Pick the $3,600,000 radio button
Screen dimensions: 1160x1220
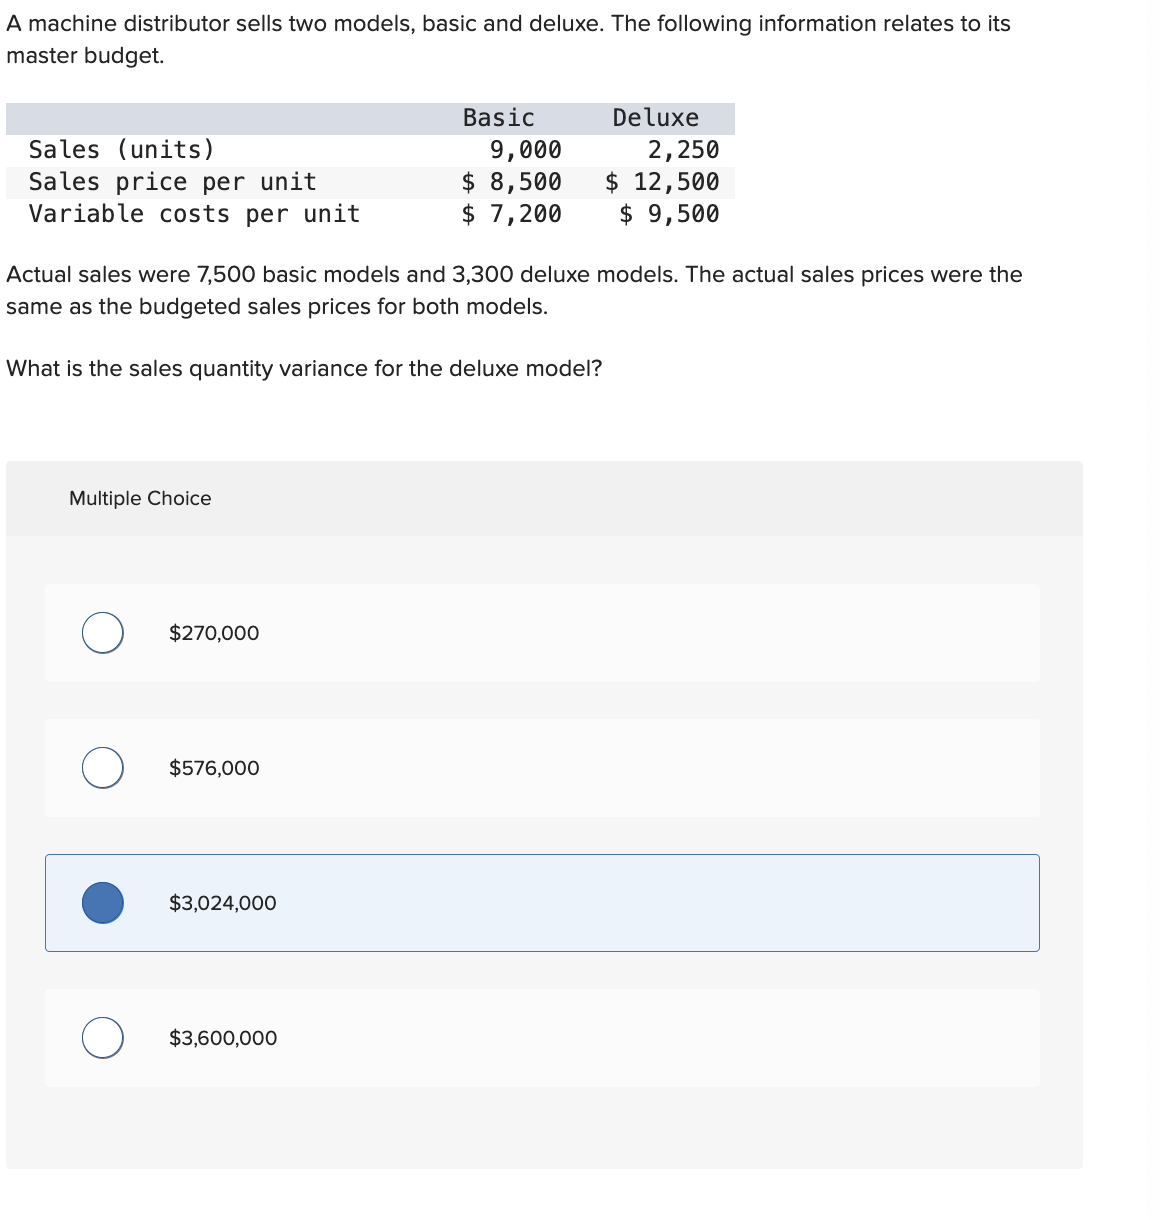pyautogui.click(x=103, y=1038)
